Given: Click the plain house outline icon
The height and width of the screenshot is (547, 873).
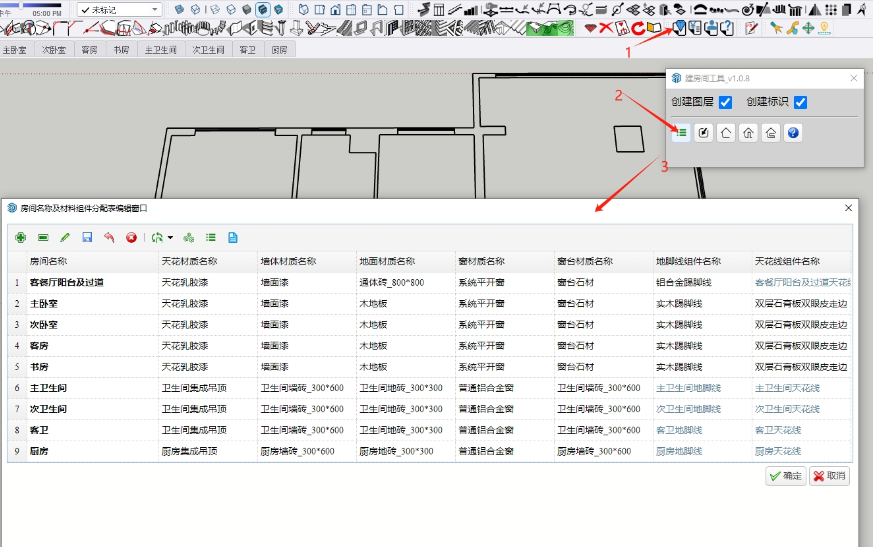Looking at the screenshot, I should [x=726, y=132].
